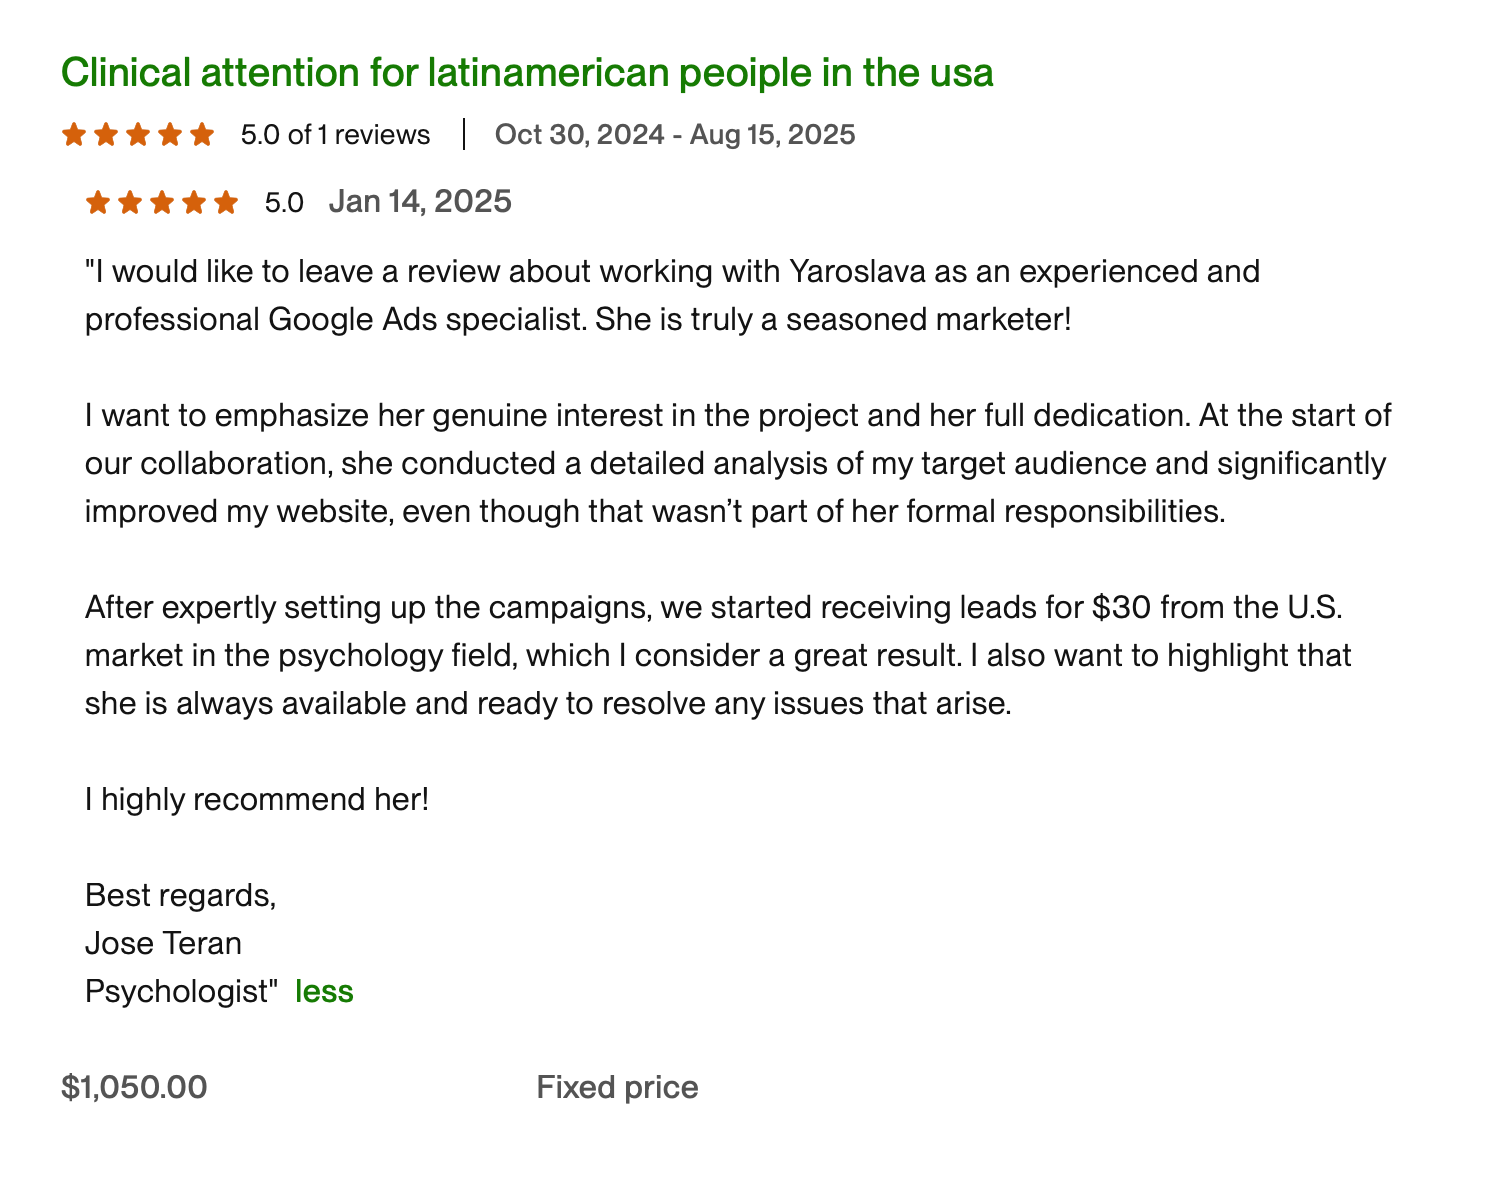The width and height of the screenshot is (1486, 1180).
Task: Click the Fixed price label
Action: tap(617, 1087)
